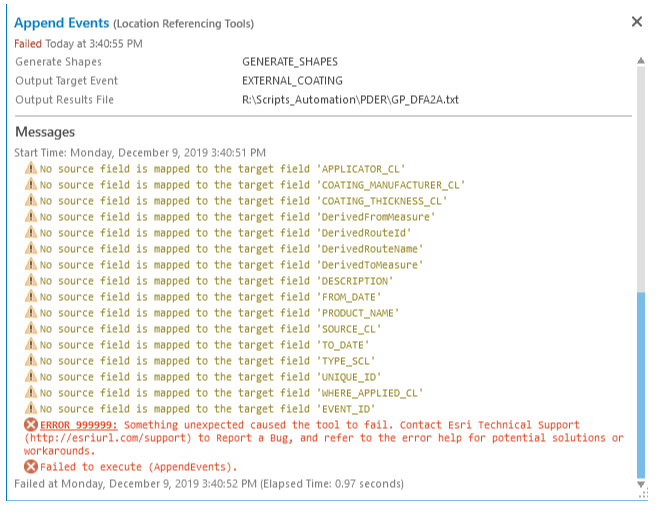Screen dimensions: 669x517
Task: Click the GENERATE_SHAPES parameter value
Action: [x=290, y=62]
